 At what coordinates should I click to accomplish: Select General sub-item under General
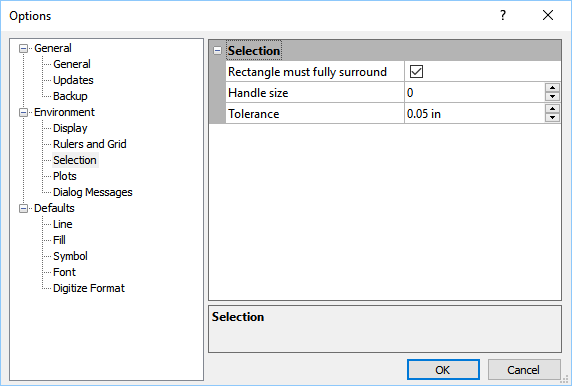(x=72, y=64)
